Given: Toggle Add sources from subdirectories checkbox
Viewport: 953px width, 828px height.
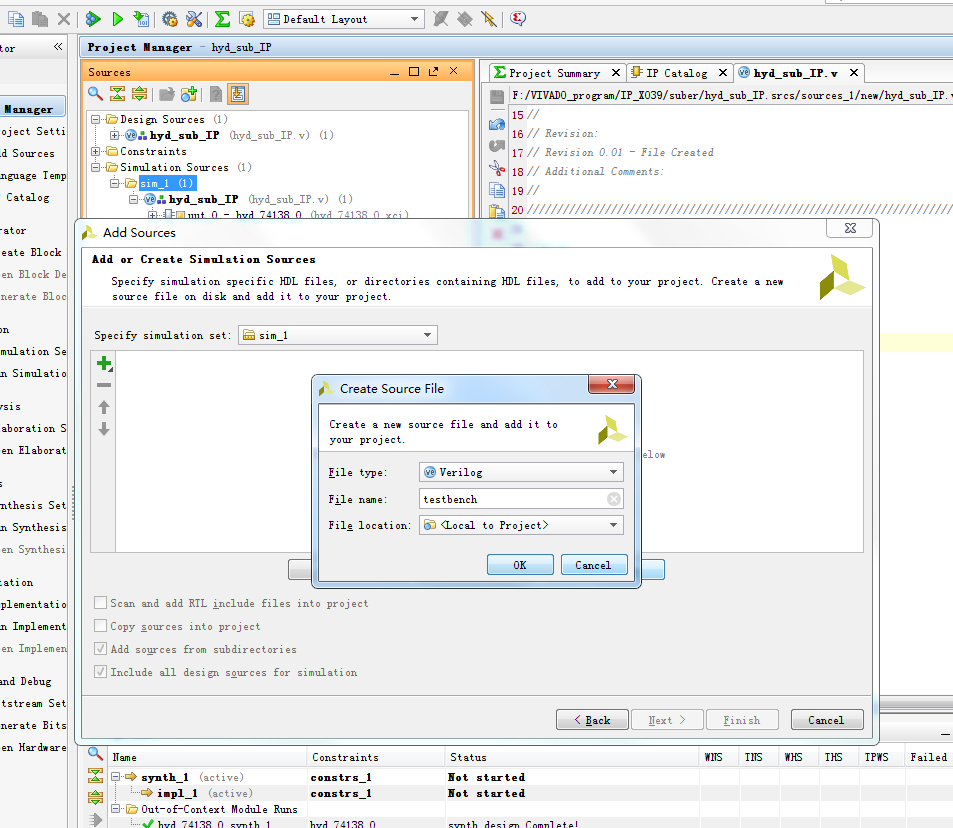Looking at the screenshot, I should pyautogui.click(x=101, y=649).
